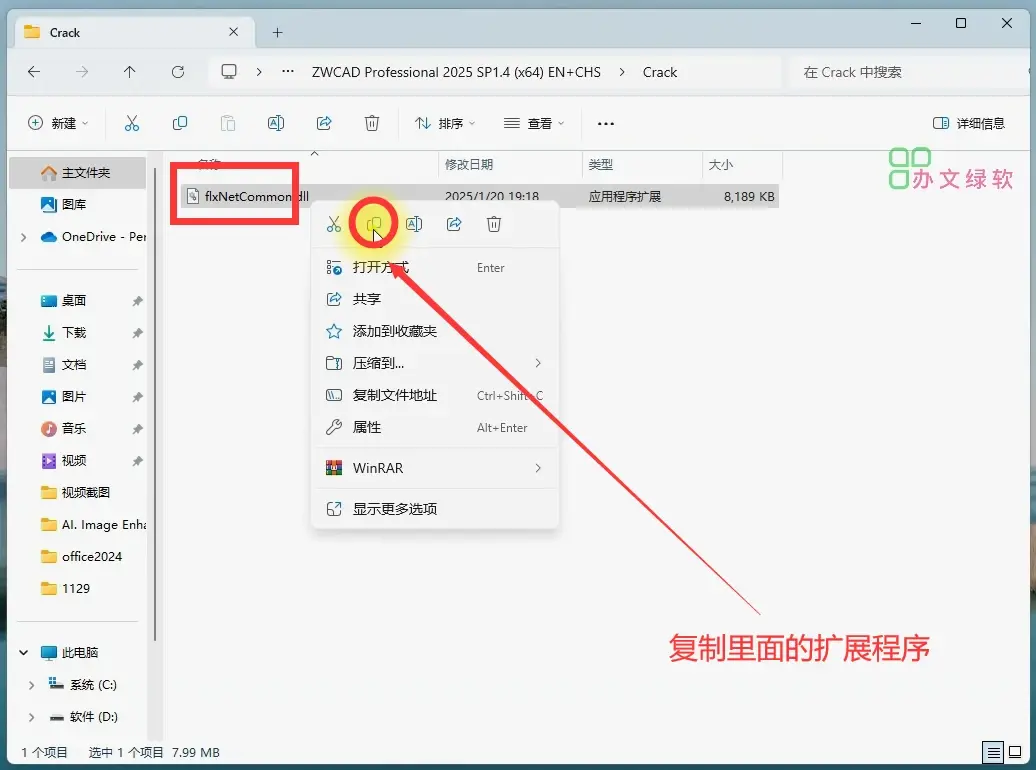Choose 添加到收藏夹 in context menu
This screenshot has height=770, width=1036.
coord(435,331)
